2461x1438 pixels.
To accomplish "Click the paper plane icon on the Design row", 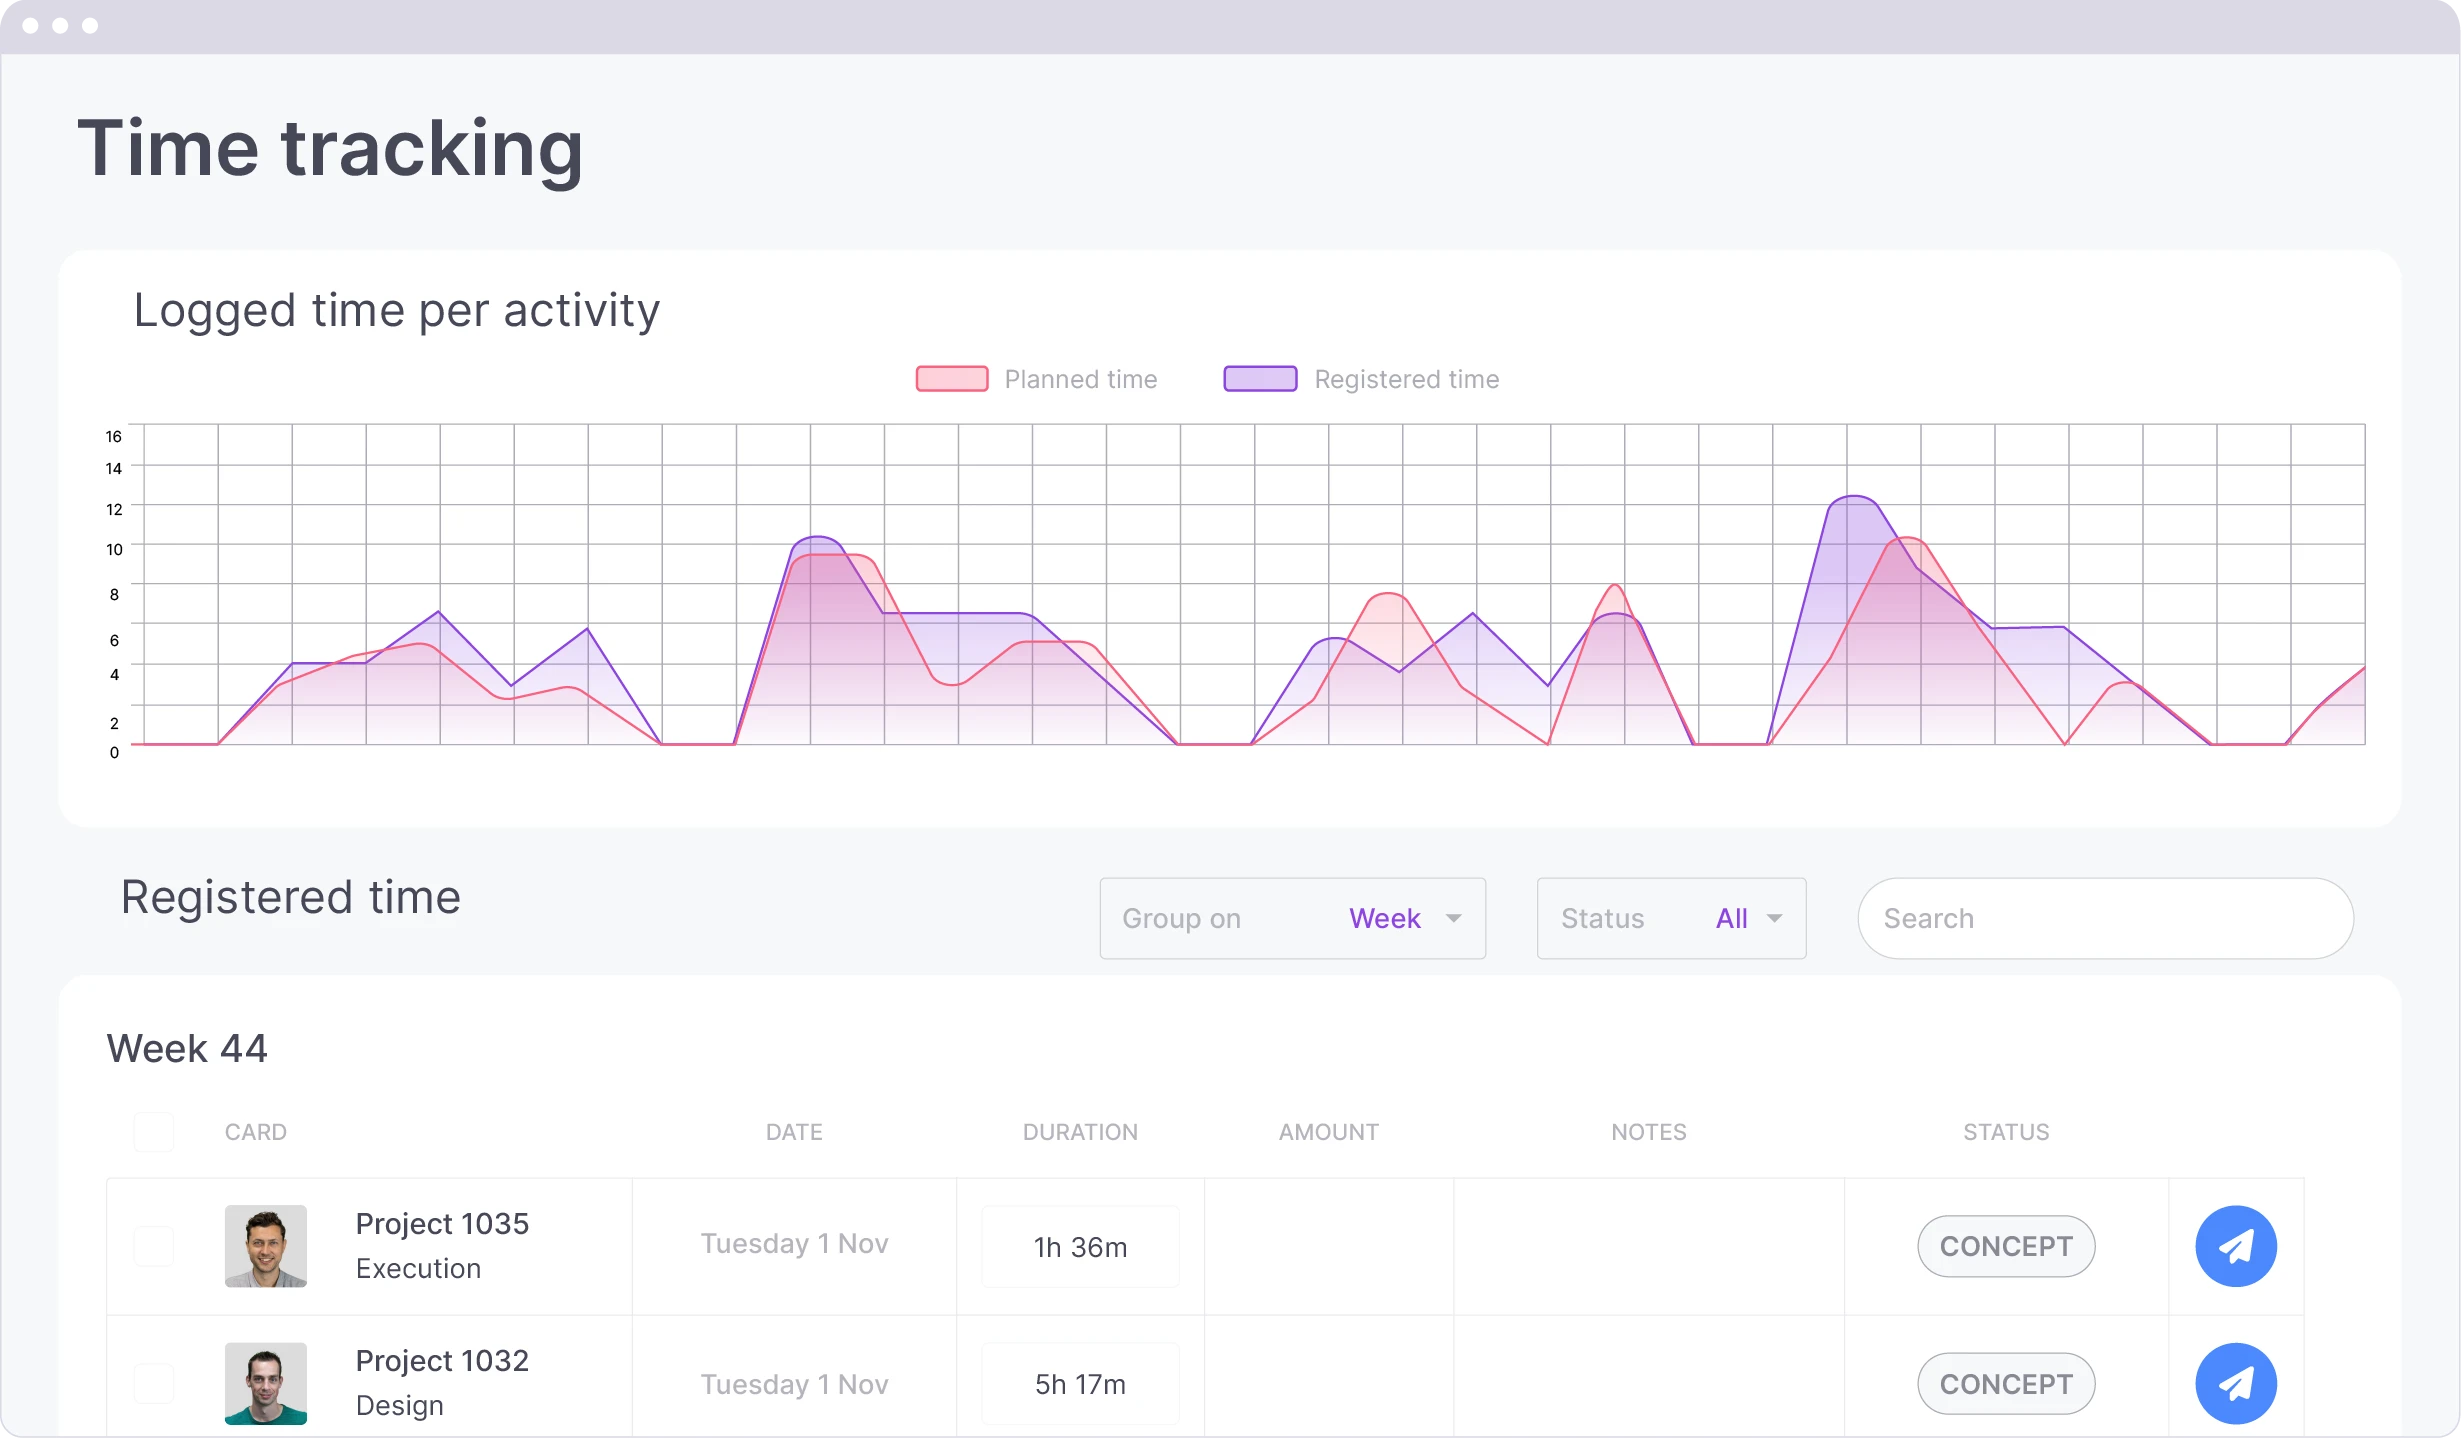I will 2236,1384.
